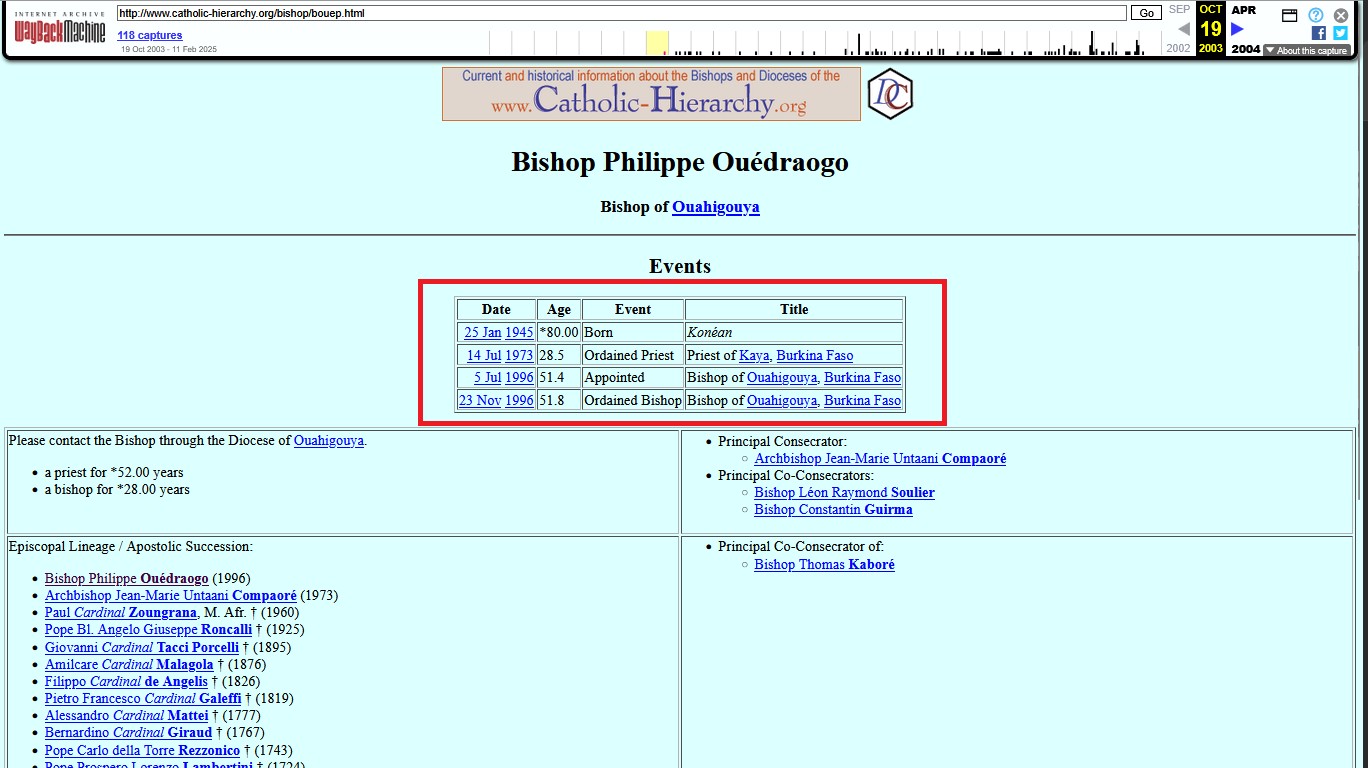Viewport: 1368px width, 768px height.
Task: Open the Kaya diocese link
Action: tap(754, 355)
